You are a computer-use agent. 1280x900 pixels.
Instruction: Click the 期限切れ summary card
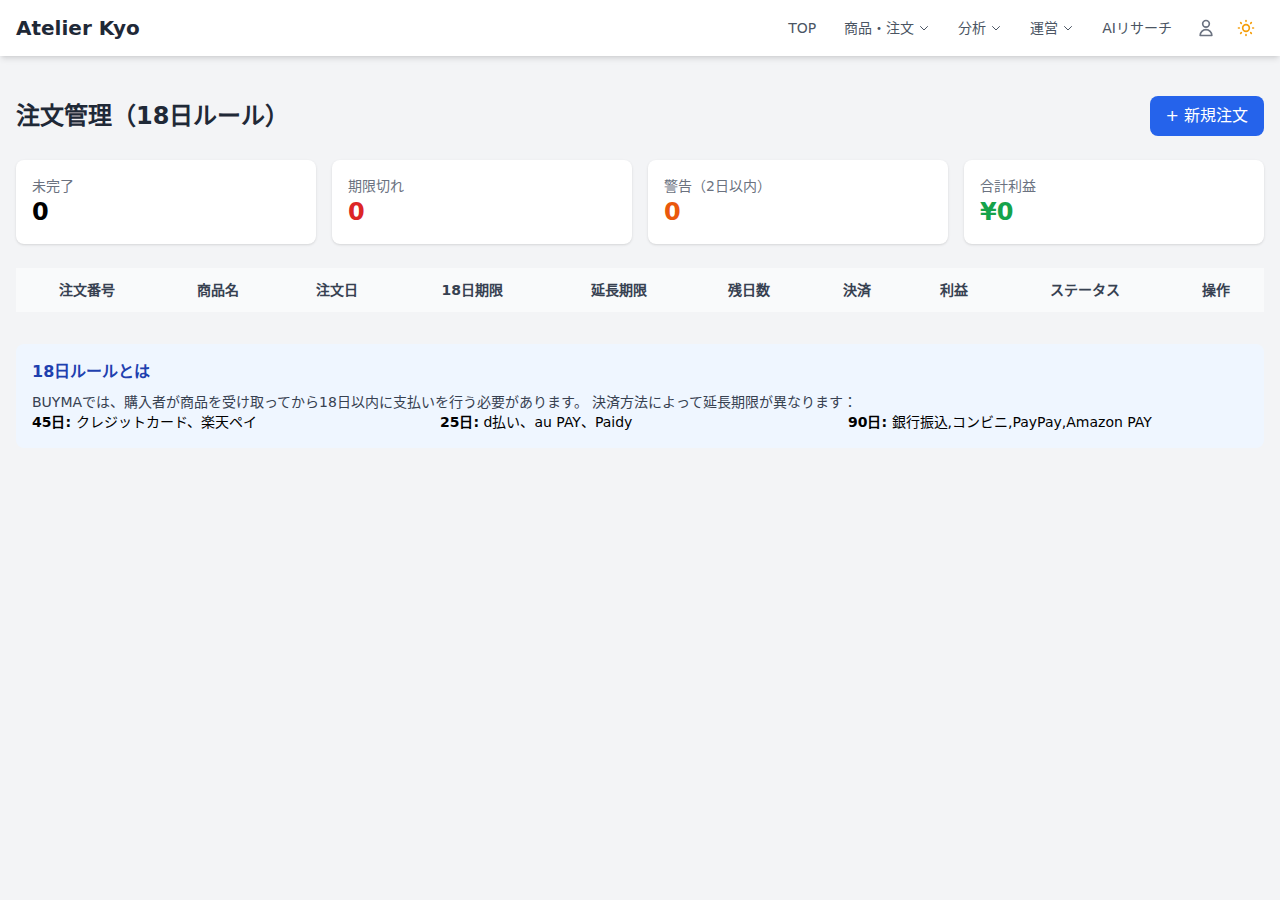pos(482,202)
